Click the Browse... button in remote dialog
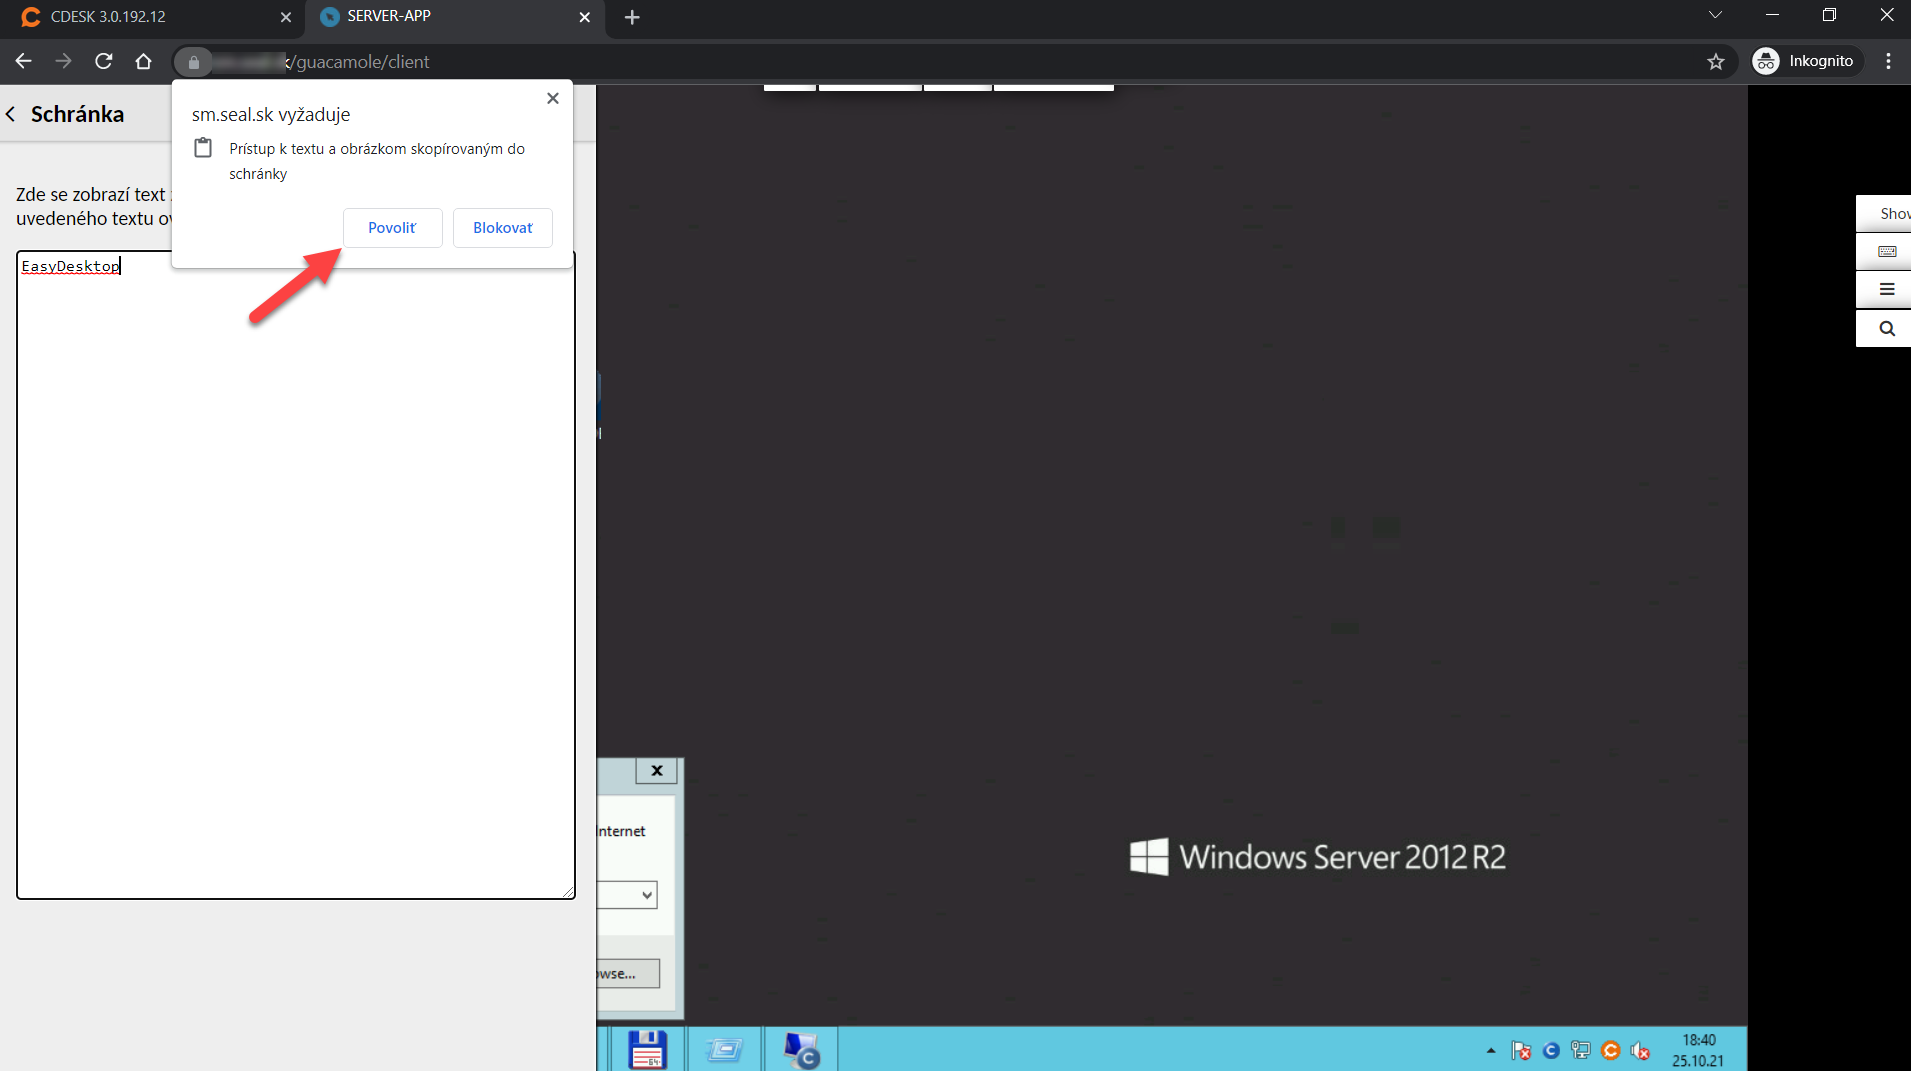Image resolution: width=1911 pixels, height=1071 pixels. 628,974
